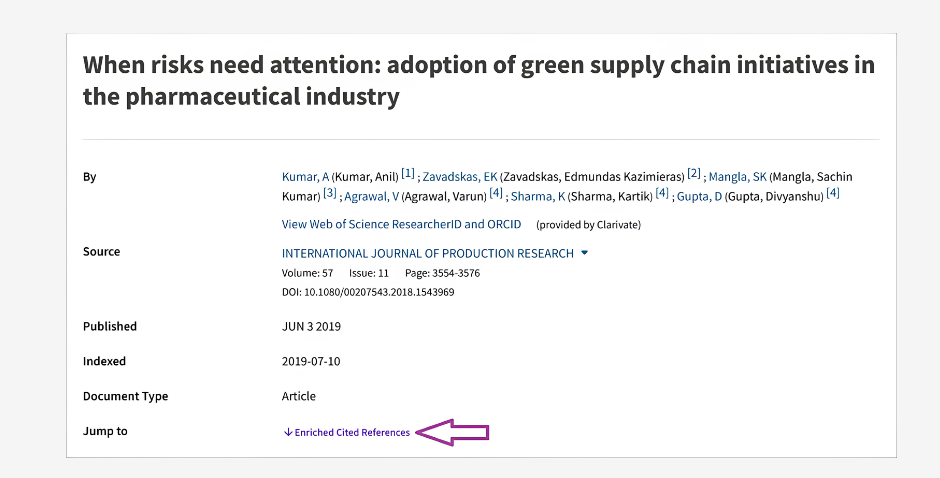940x478 pixels.
Task: Open author link Agrawal, V
Action: [x=372, y=197]
